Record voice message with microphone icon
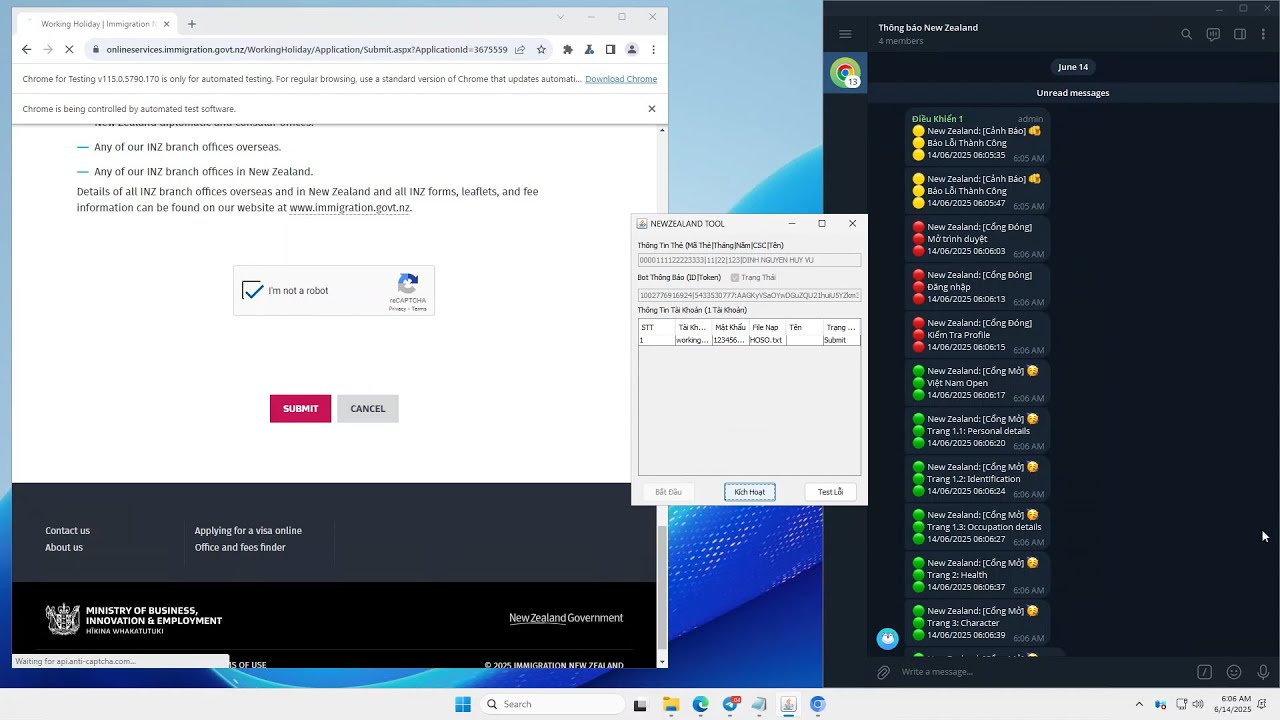This screenshot has height=720, width=1280. (x=1263, y=672)
